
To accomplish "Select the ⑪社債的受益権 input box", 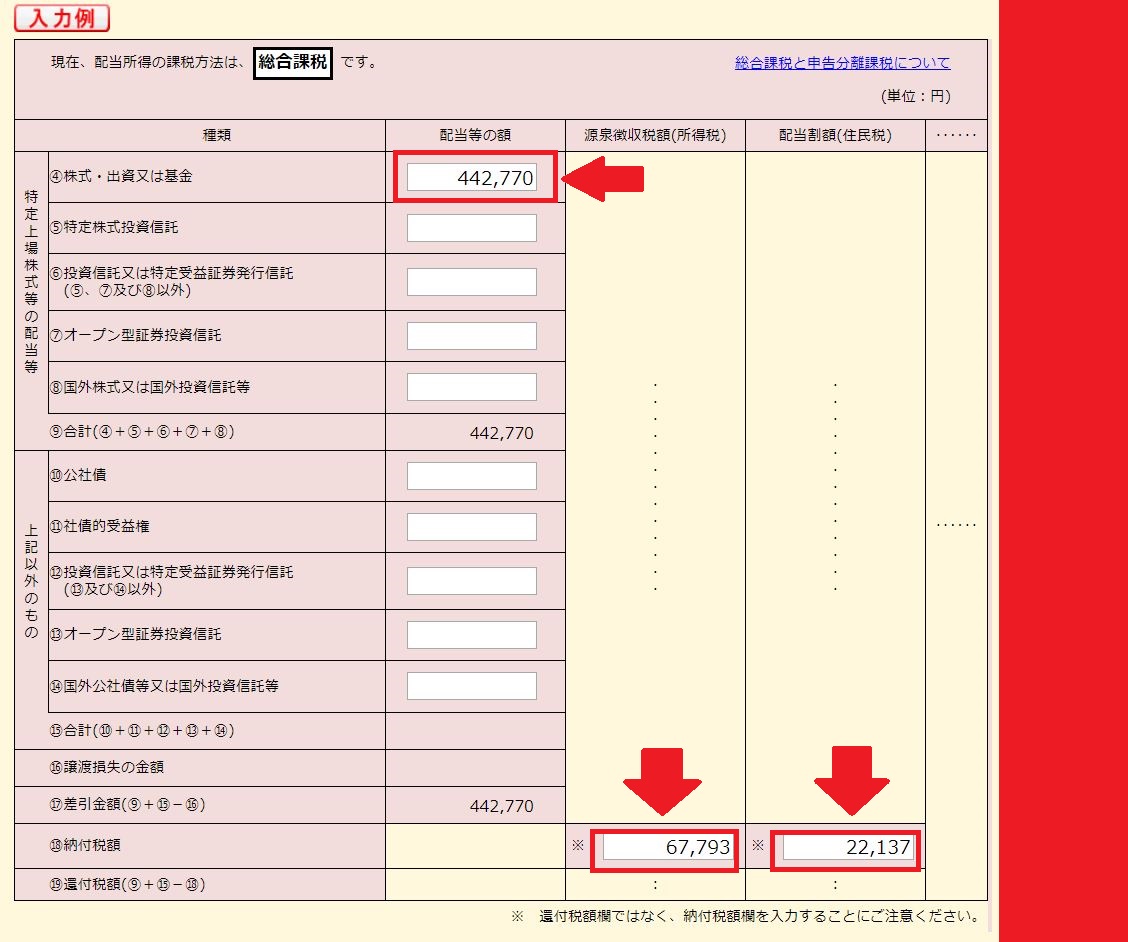I will (x=472, y=527).
